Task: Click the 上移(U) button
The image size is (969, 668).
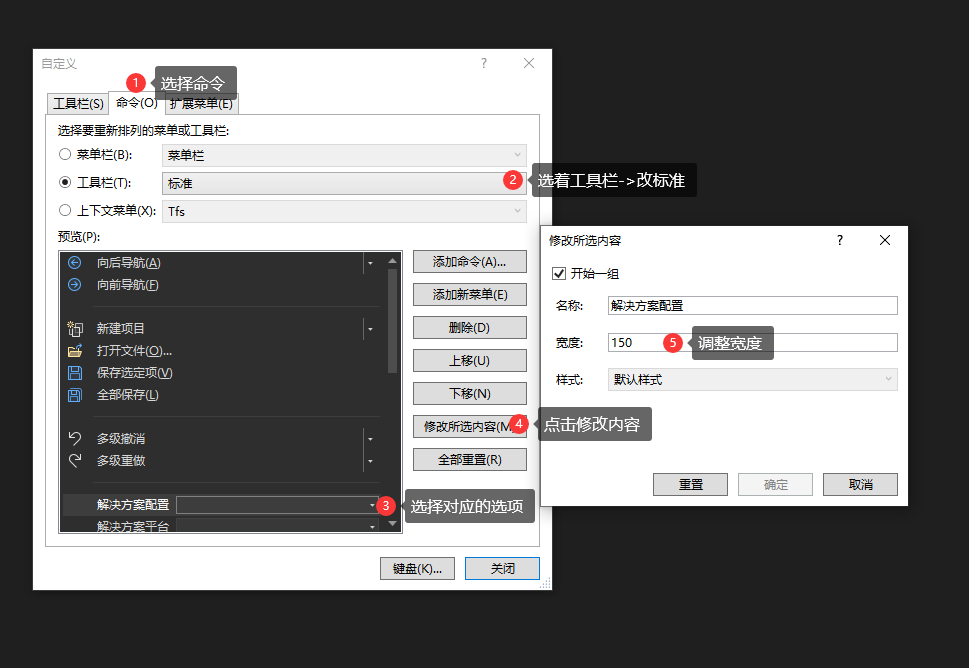Action: coord(470,360)
